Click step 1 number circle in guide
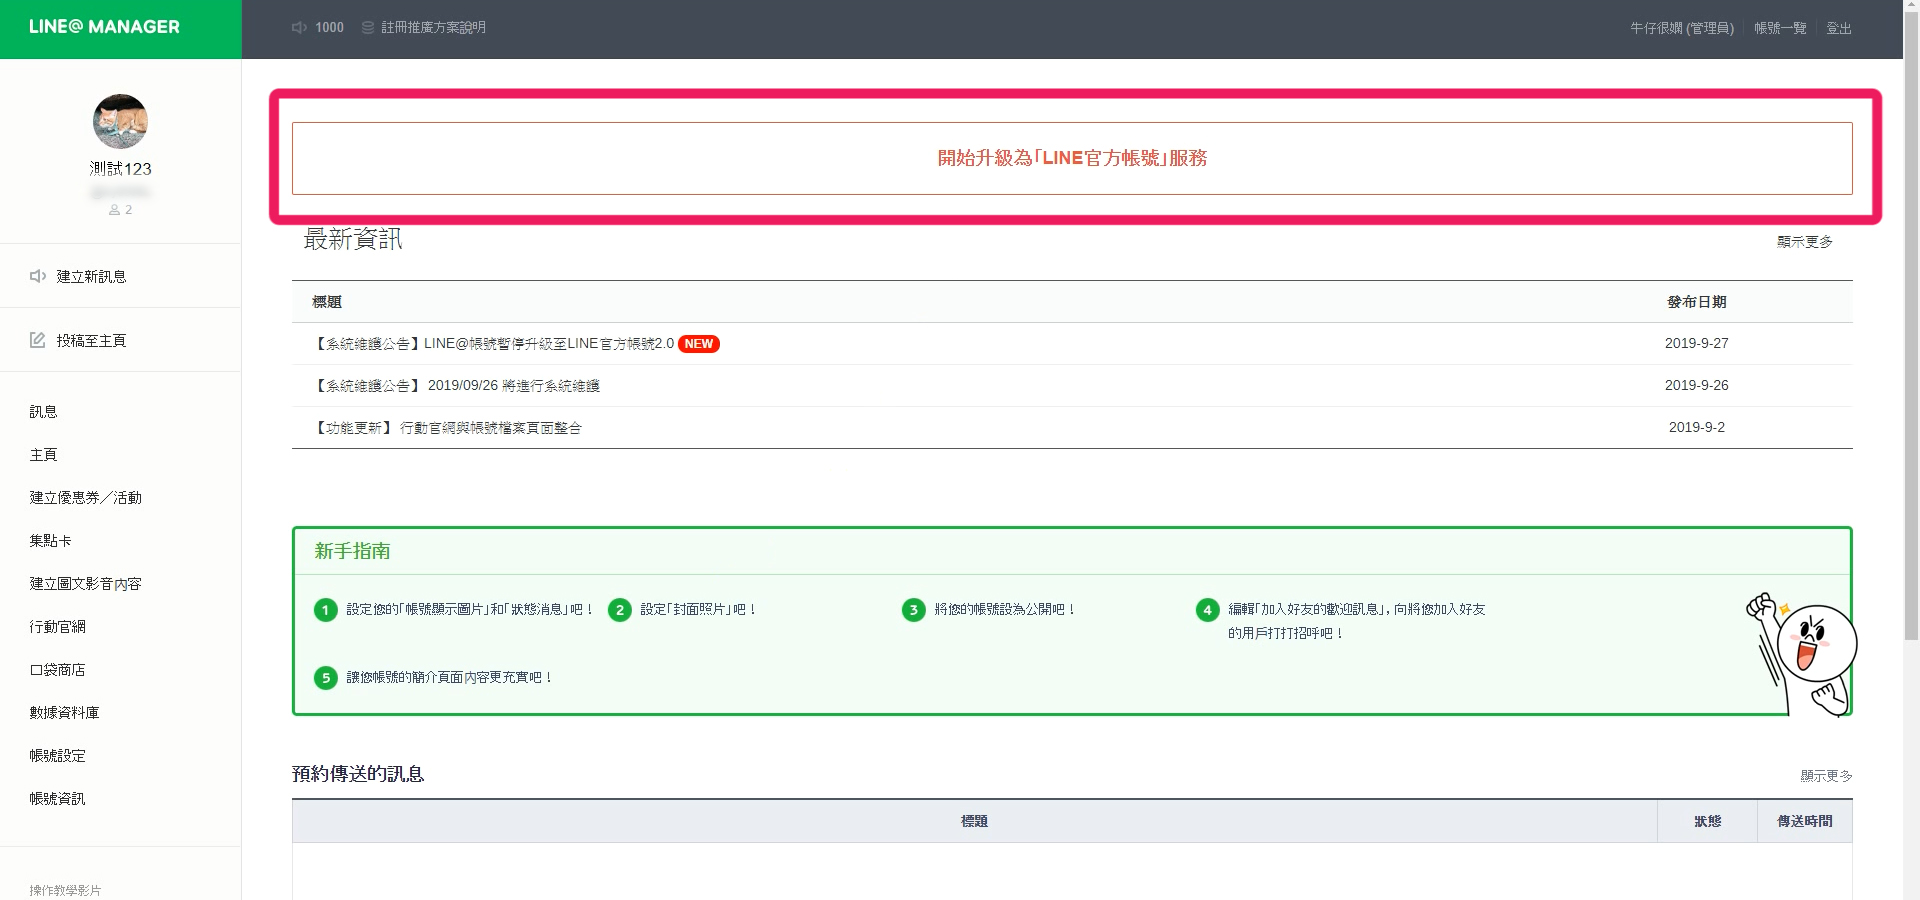This screenshot has width=1920, height=900. coord(325,610)
